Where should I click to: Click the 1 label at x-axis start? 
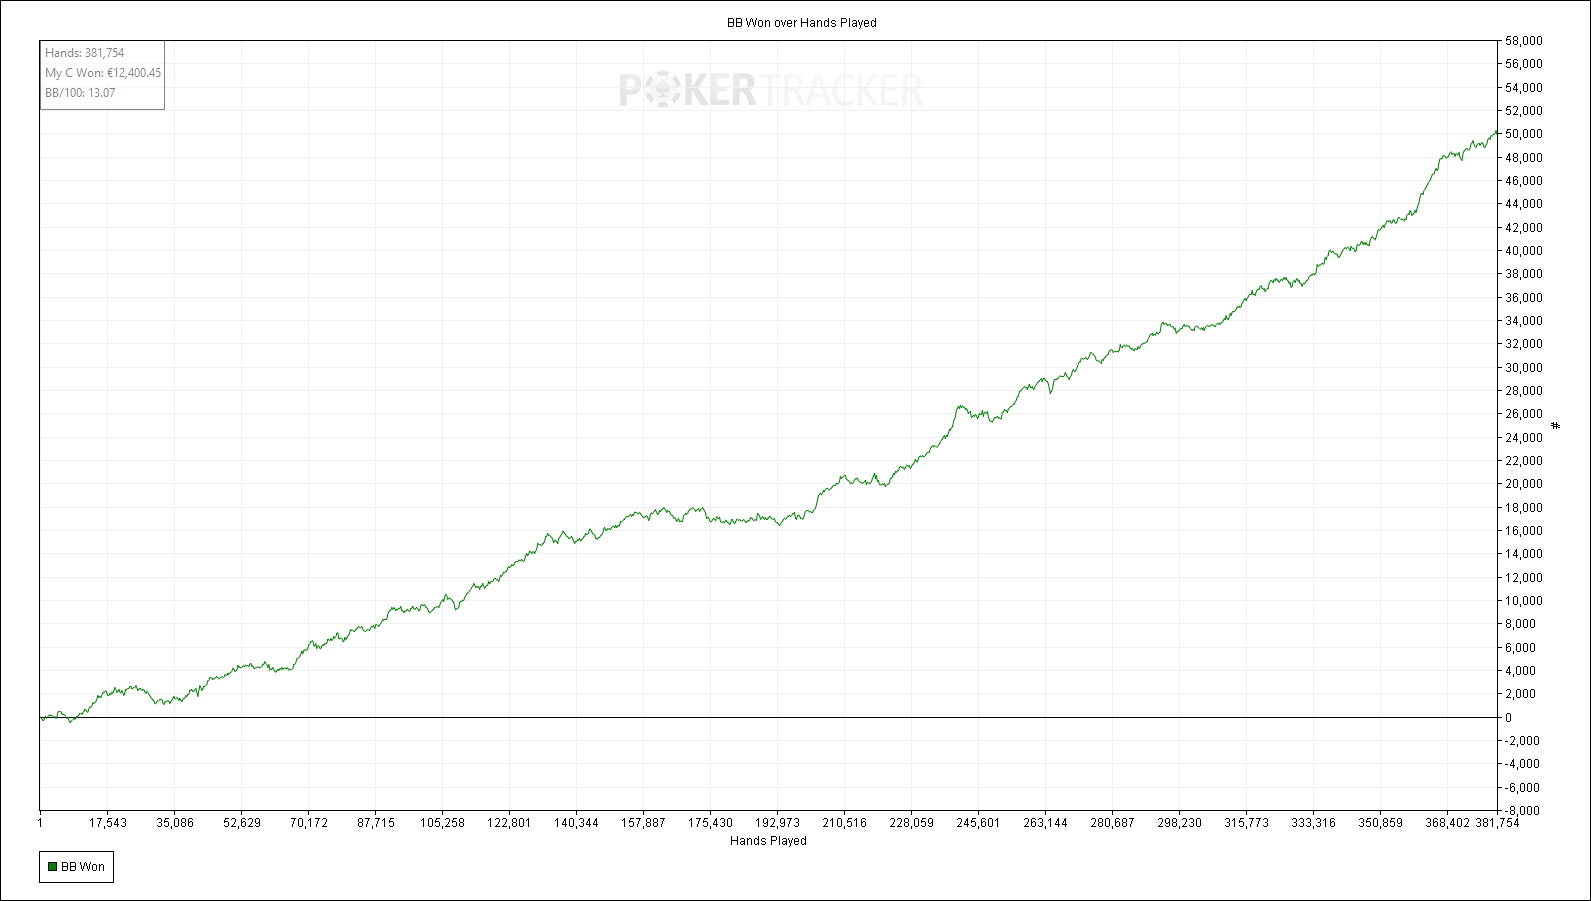pyautogui.click(x=40, y=823)
